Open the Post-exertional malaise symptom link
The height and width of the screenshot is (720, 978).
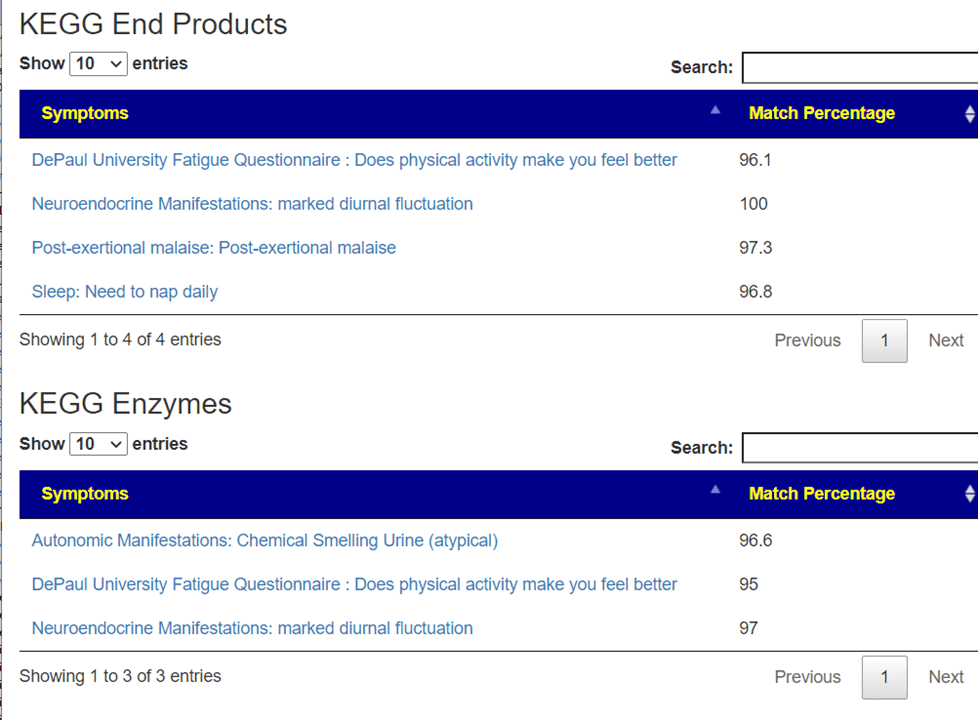pos(213,248)
